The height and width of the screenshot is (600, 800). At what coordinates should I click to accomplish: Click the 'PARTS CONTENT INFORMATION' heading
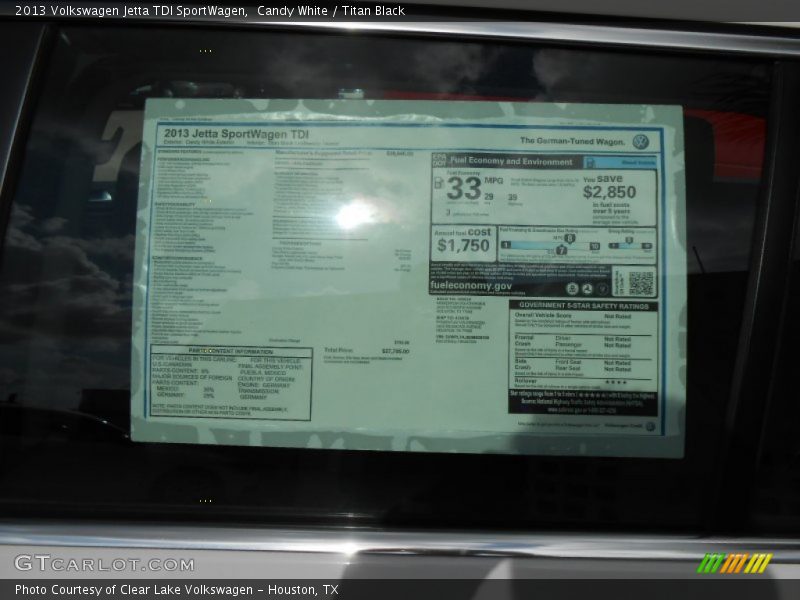(x=231, y=352)
